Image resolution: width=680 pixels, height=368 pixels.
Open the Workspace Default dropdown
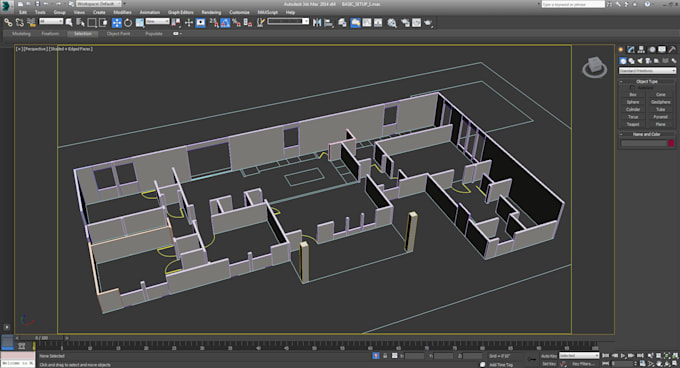coord(99,4)
